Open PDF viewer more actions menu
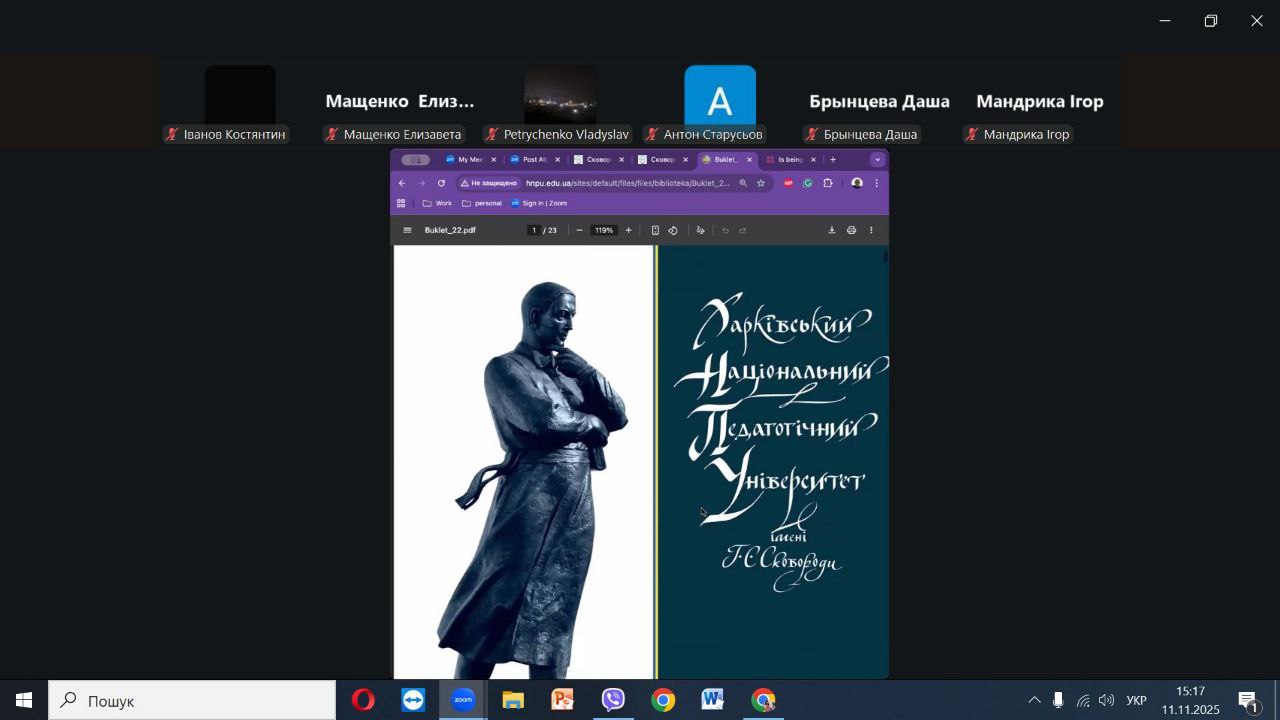 (871, 230)
